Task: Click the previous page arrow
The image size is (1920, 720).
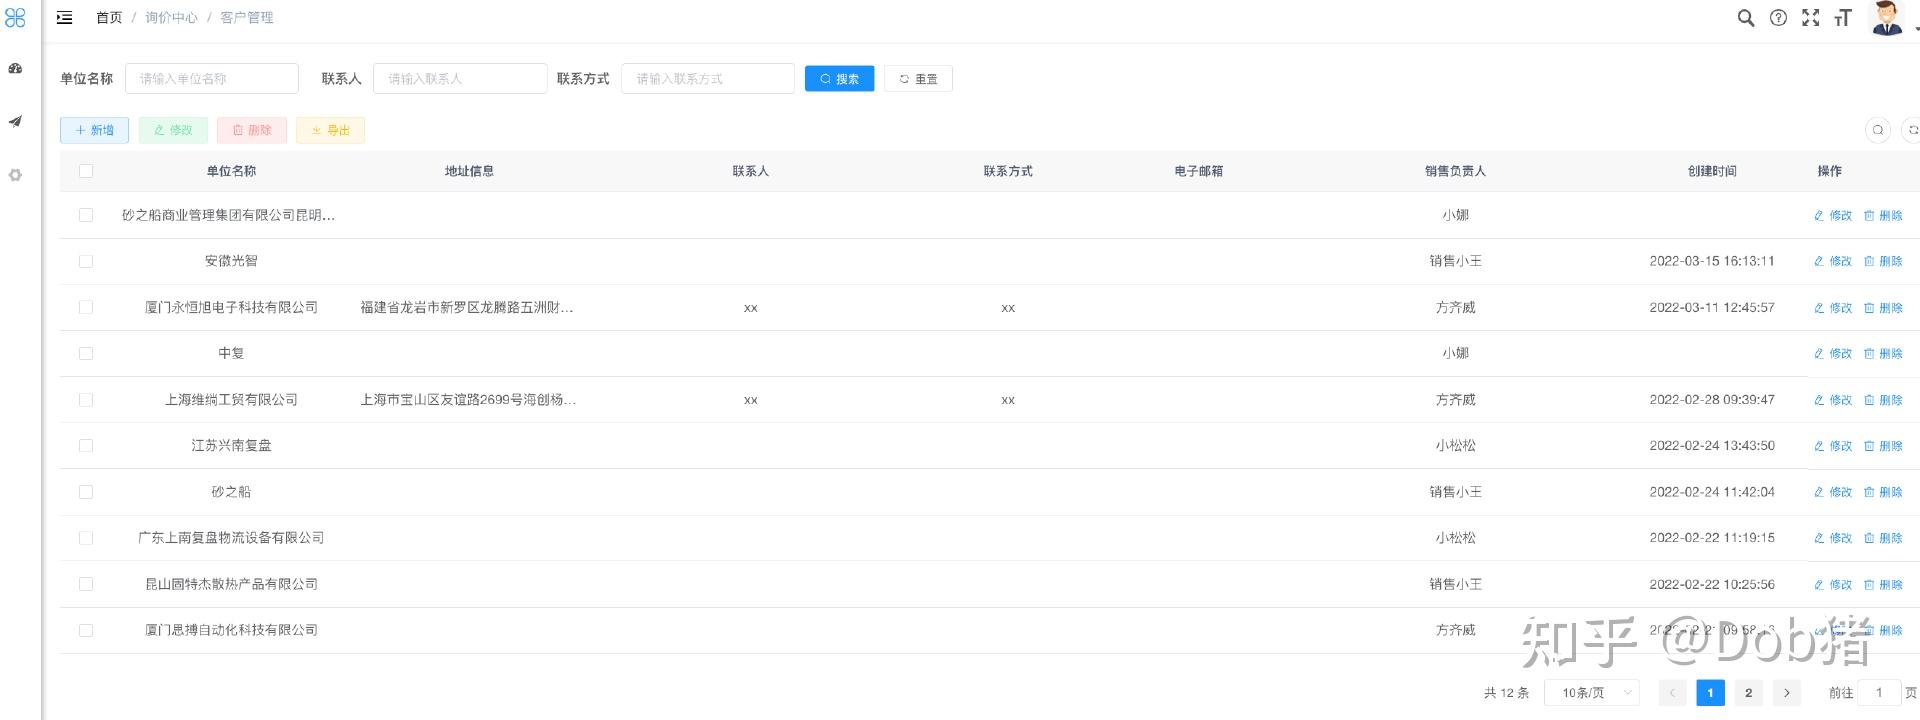Action: (1672, 693)
